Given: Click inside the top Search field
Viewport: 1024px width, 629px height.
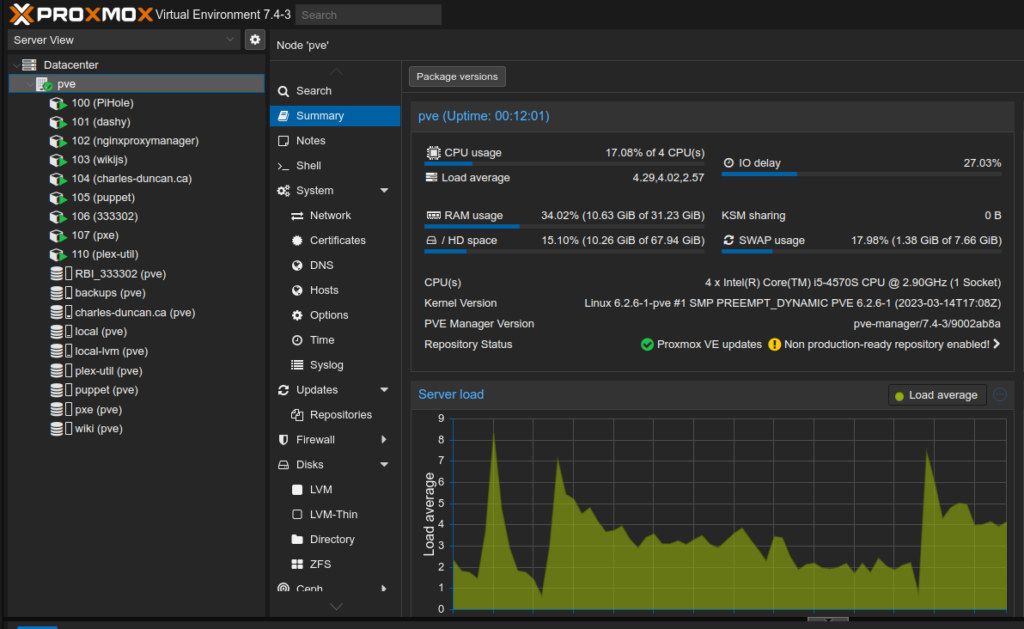Looking at the screenshot, I should tap(369, 15).
